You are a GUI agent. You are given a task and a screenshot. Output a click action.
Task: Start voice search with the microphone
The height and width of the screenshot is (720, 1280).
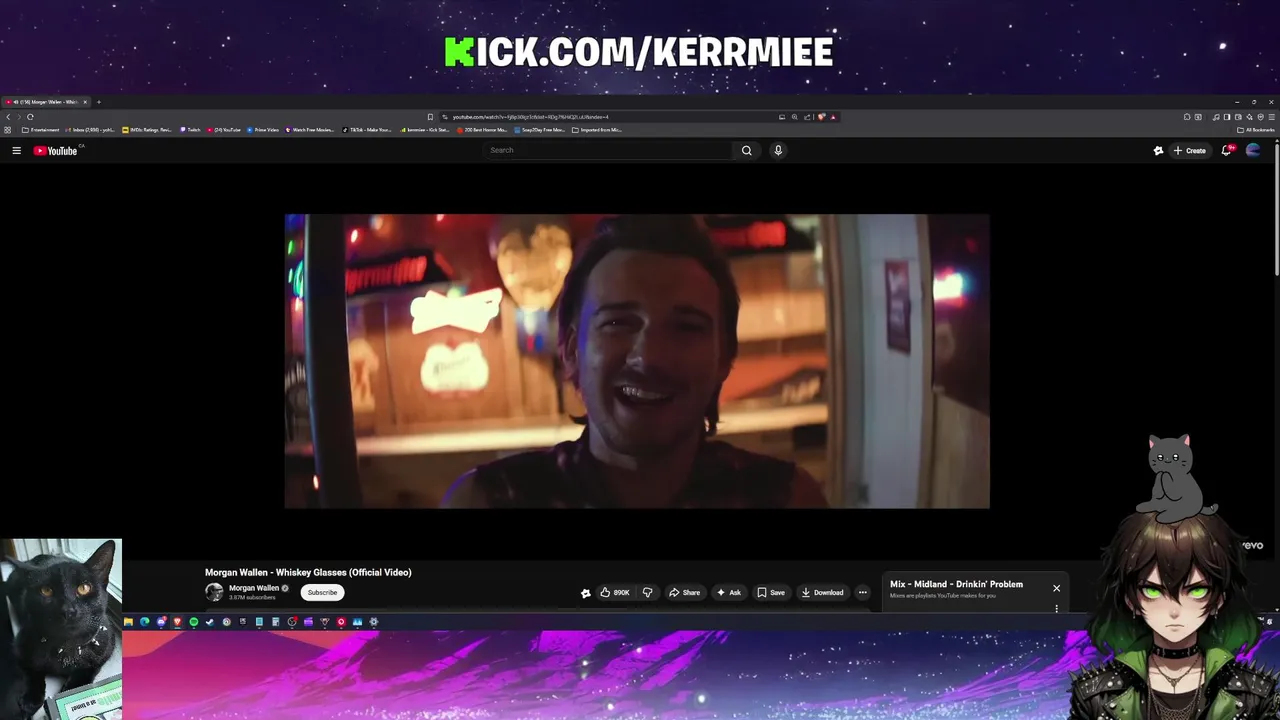pos(778,150)
